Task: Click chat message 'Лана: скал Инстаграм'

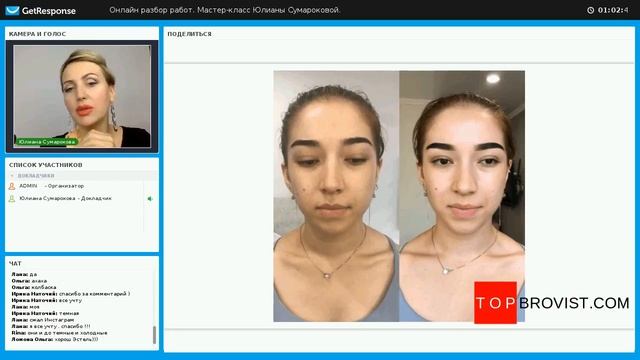Action: click(42, 320)
